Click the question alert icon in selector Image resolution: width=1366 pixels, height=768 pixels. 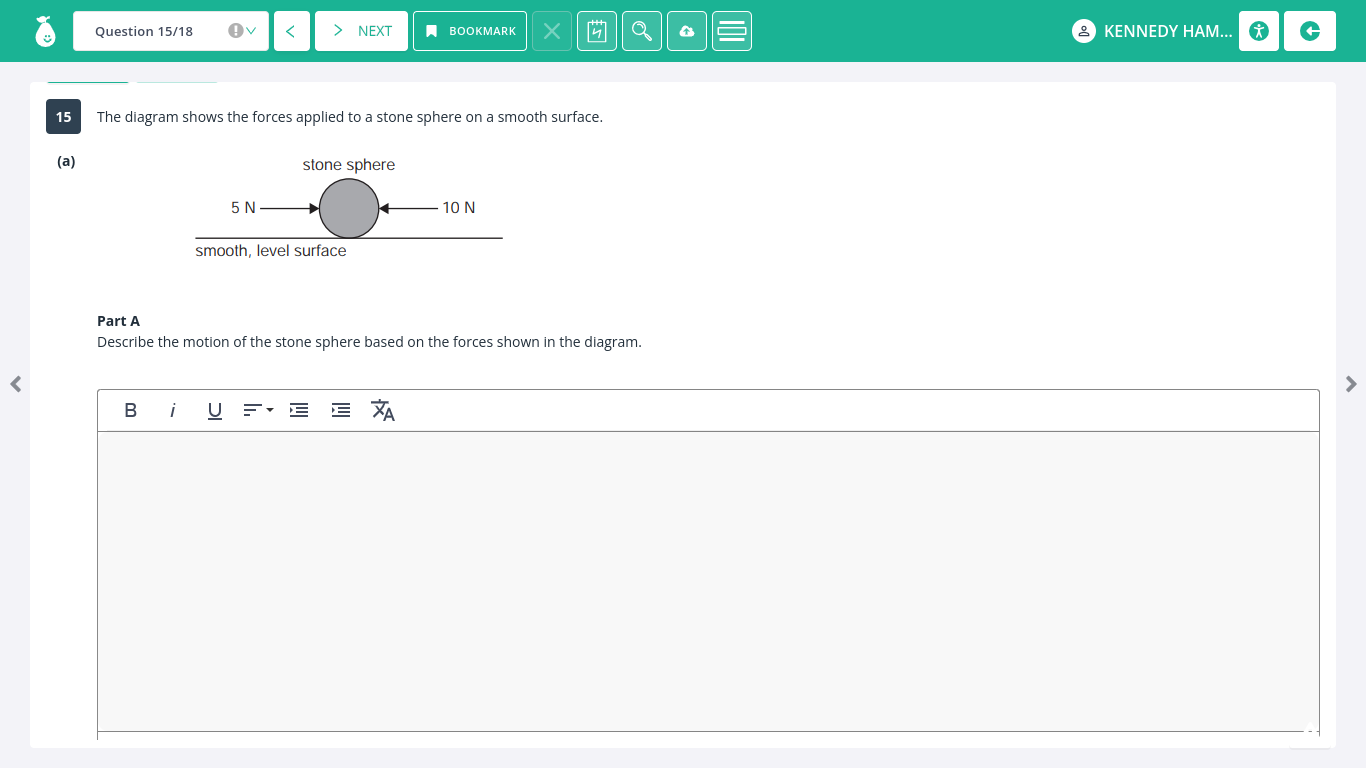click(x=235, y=31)
